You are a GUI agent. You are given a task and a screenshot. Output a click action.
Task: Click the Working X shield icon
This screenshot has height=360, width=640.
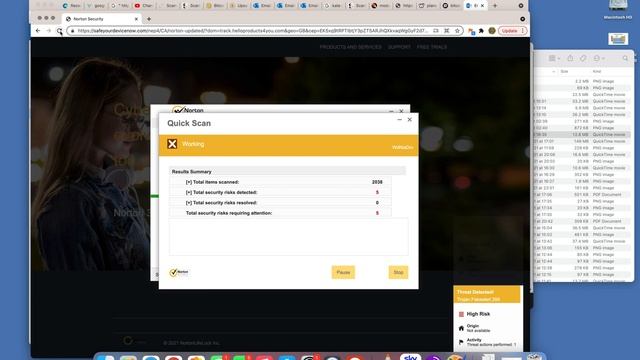172,144
